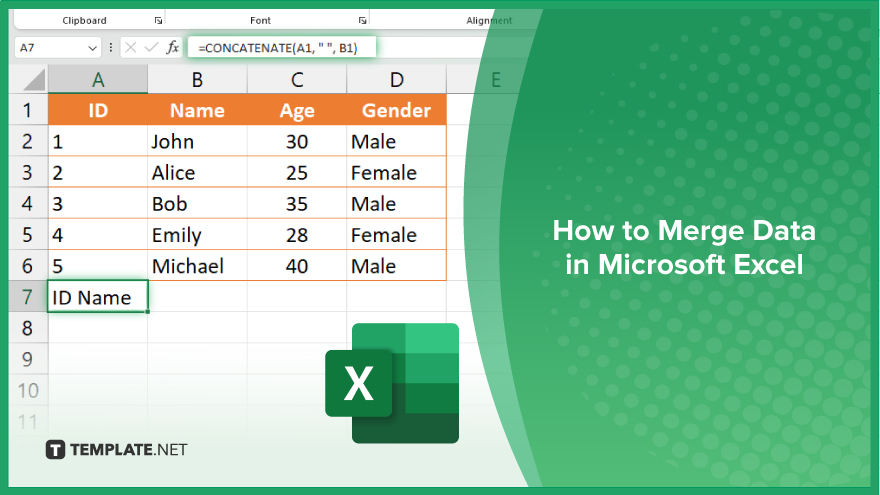Select row 10 header
This screenshot has height=495, width=880.
[28, 390]
